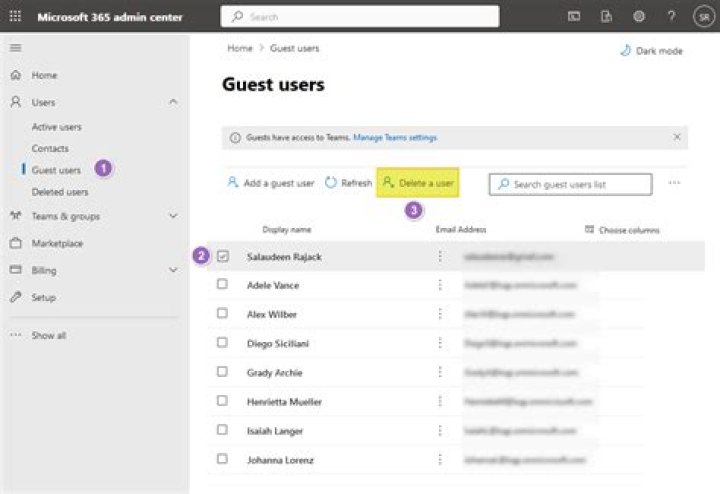Select Guest users in sidebar
720x494 pixels.
(56, 170)
